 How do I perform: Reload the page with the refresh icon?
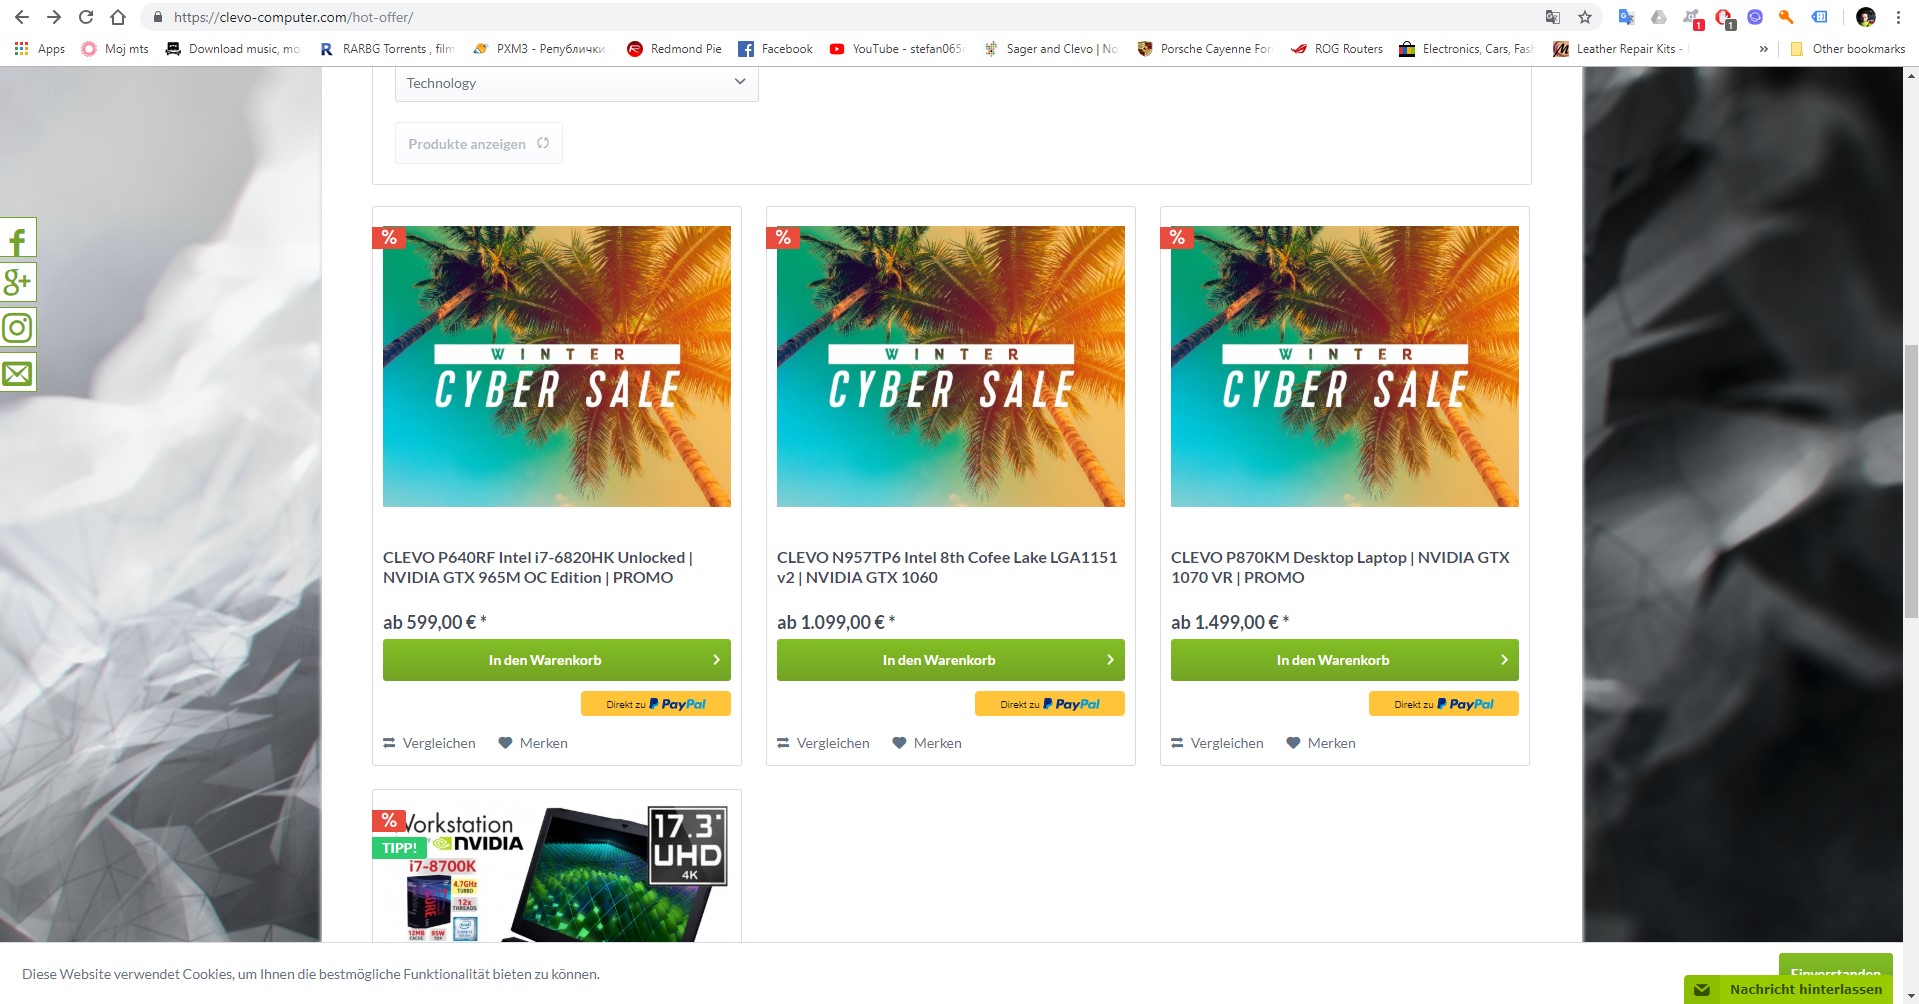click(x=86, y=17)
